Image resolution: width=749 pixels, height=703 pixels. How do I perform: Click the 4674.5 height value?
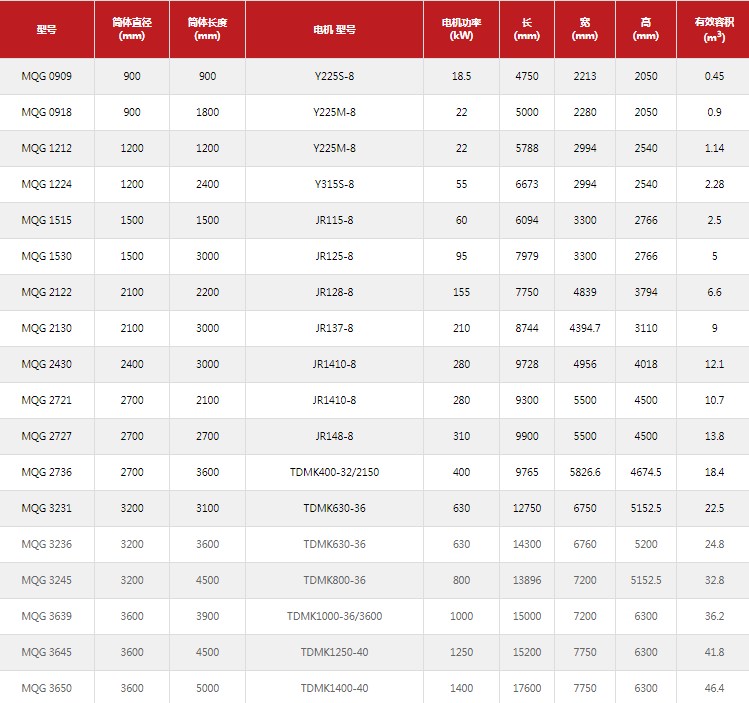646,472
